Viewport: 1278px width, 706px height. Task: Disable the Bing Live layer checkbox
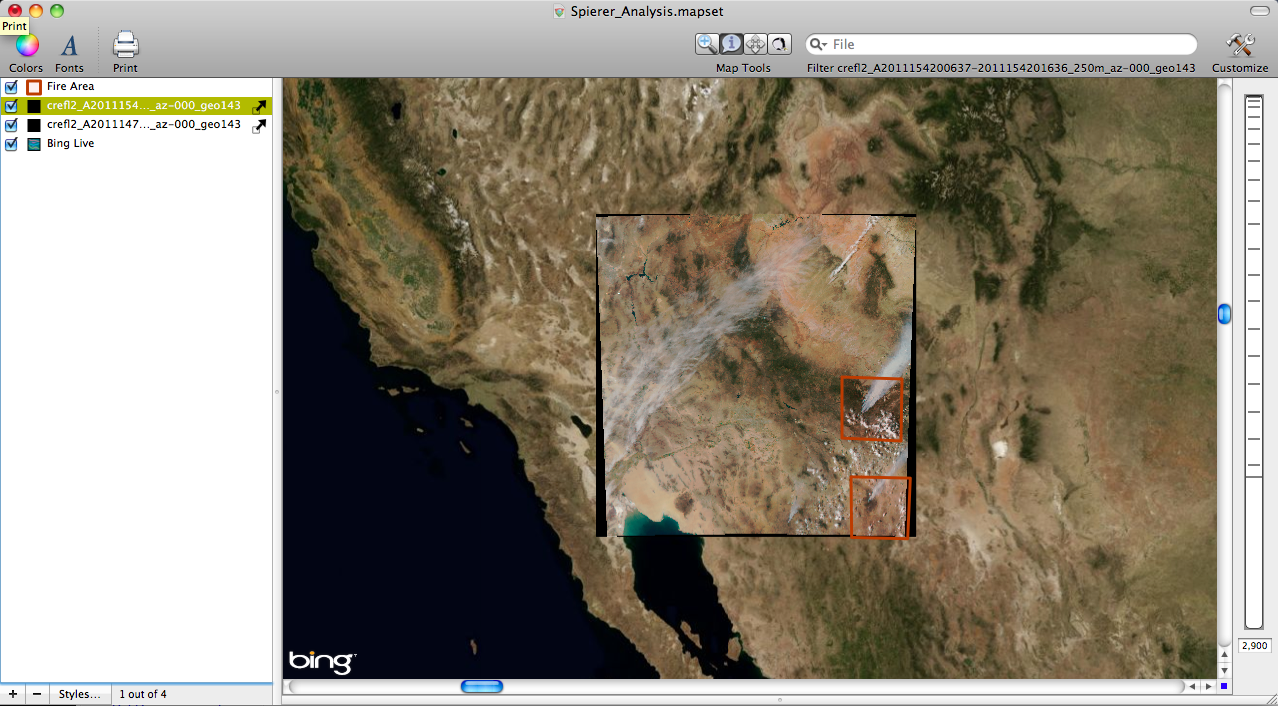[x=11, y=143]
